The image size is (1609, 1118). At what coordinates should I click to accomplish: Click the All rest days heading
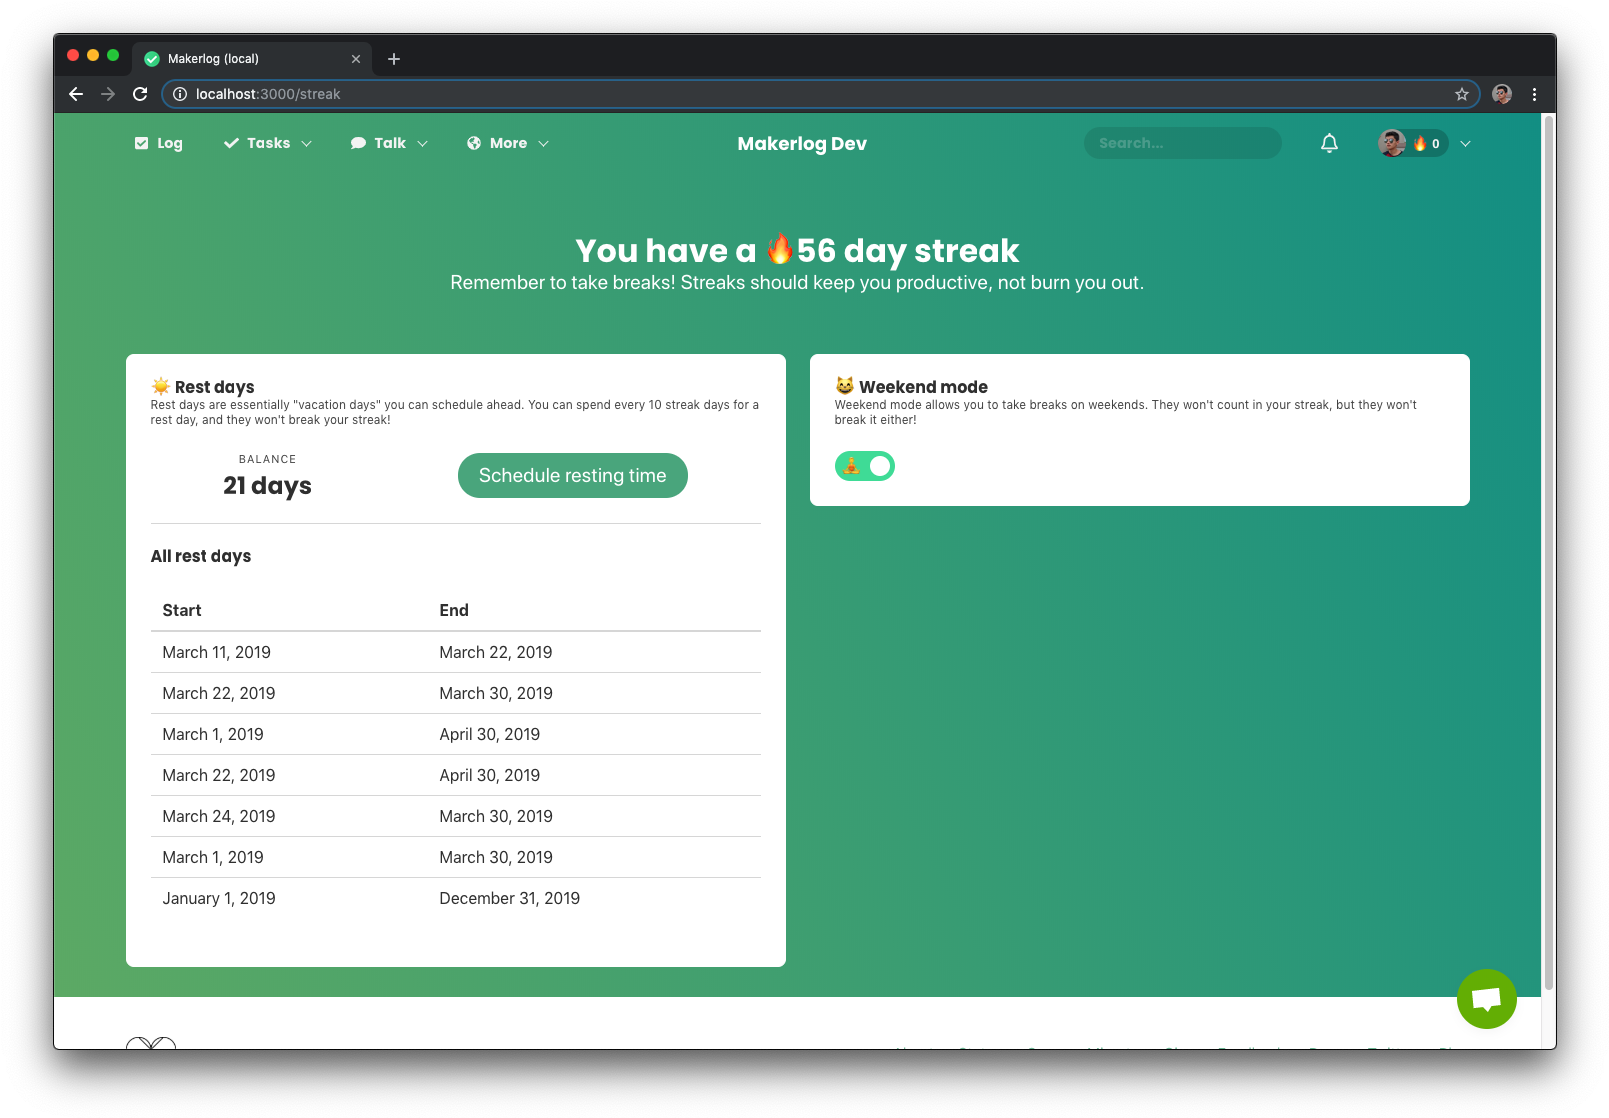tap(201, 556)
